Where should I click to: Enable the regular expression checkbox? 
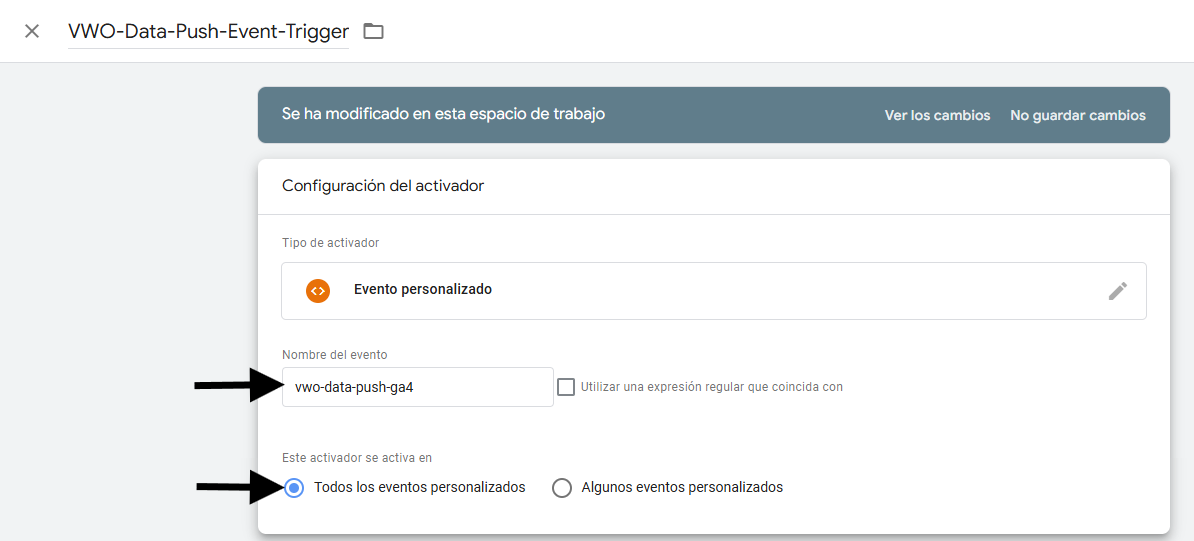(x=566, y=387)
